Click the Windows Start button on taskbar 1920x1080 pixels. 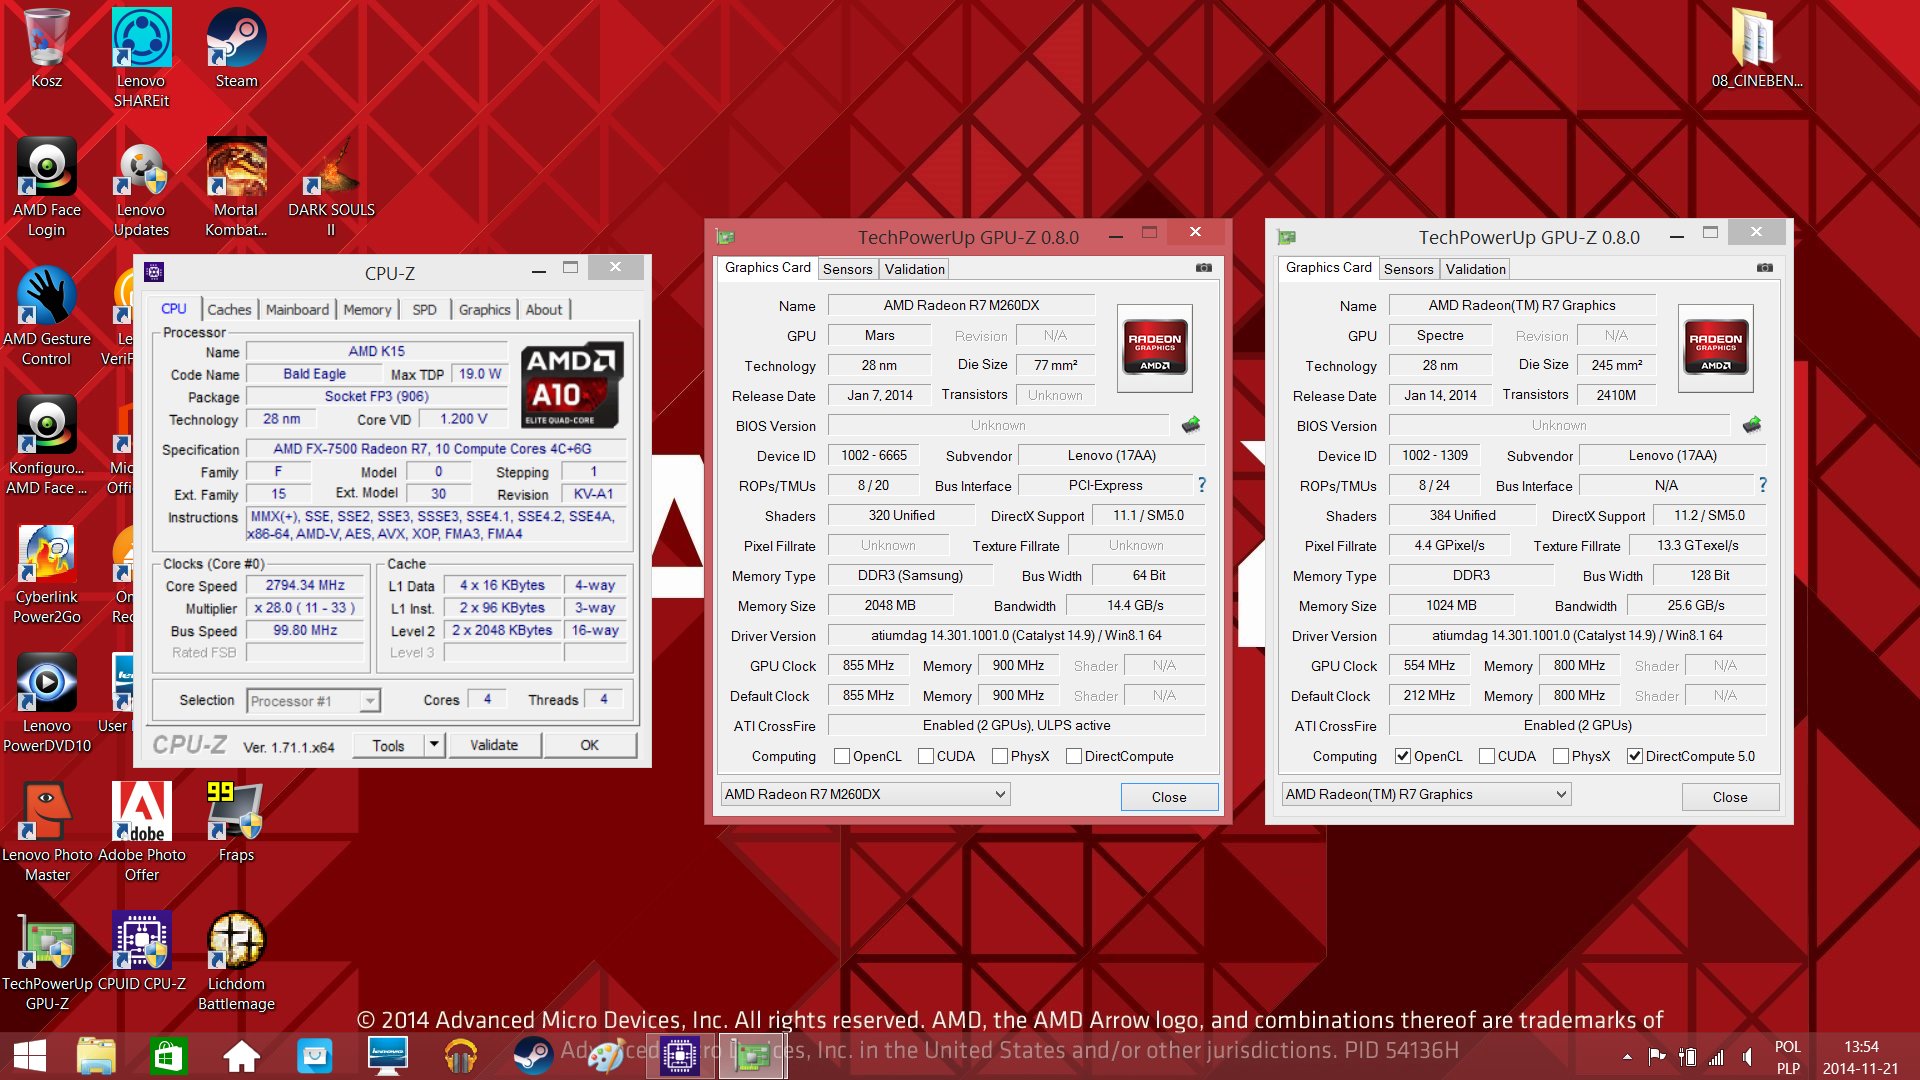pos(30,1056)
